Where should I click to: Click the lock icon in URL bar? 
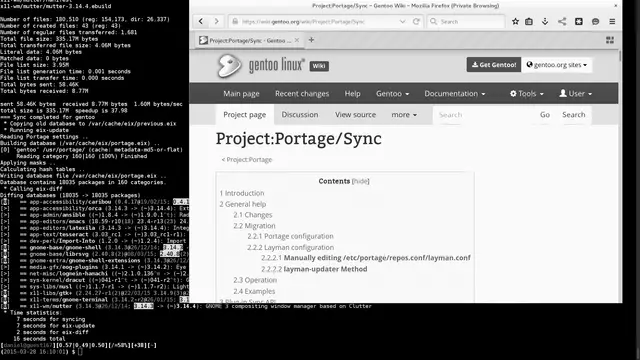coord(235,22)
